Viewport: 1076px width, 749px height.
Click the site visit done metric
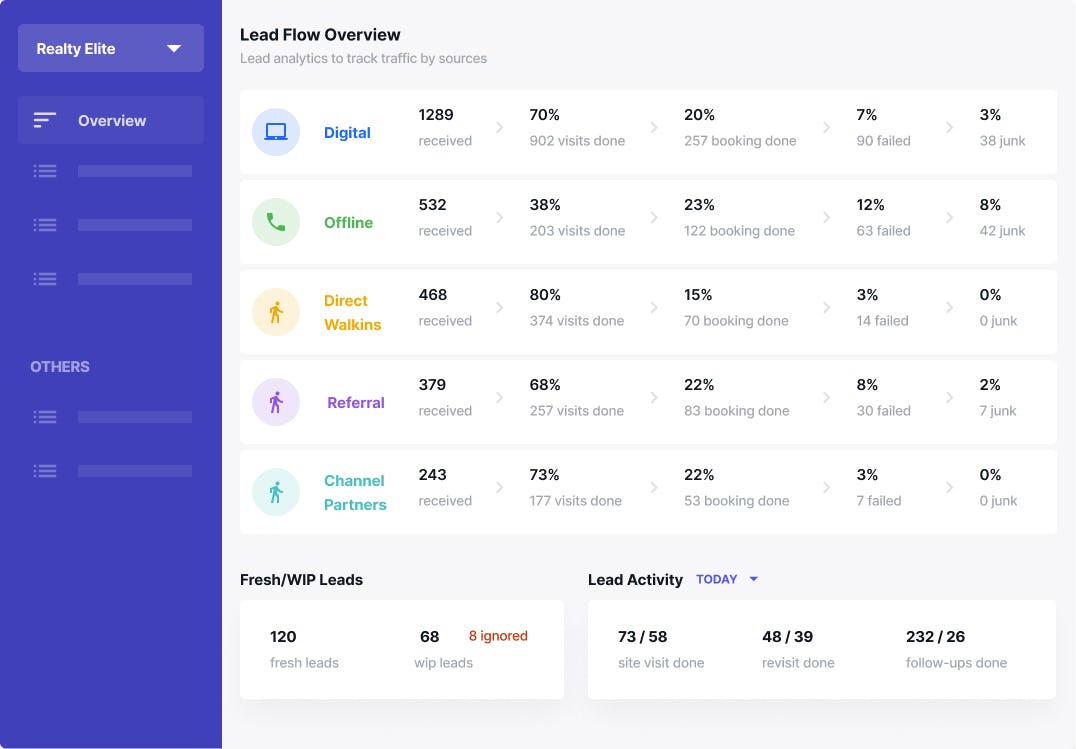[661, 649]
